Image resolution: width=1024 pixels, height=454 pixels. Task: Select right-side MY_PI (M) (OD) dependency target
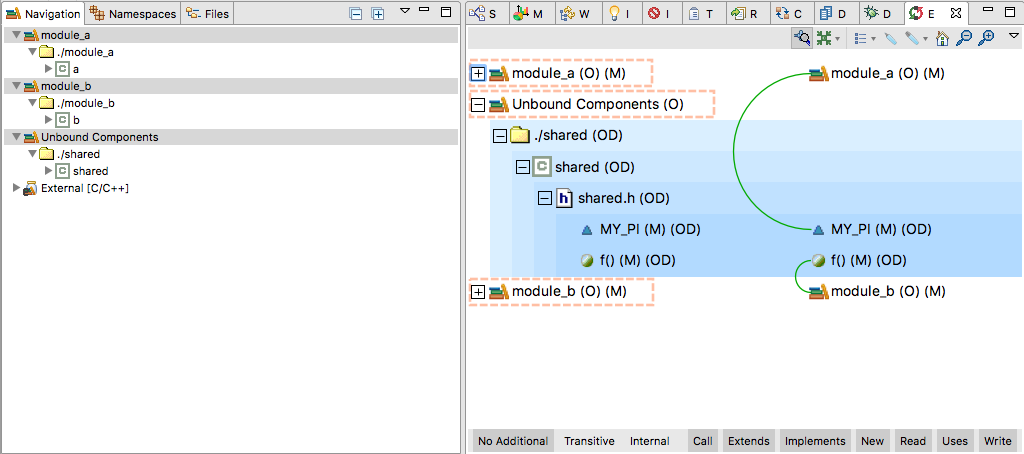click(x=872, y=230)
